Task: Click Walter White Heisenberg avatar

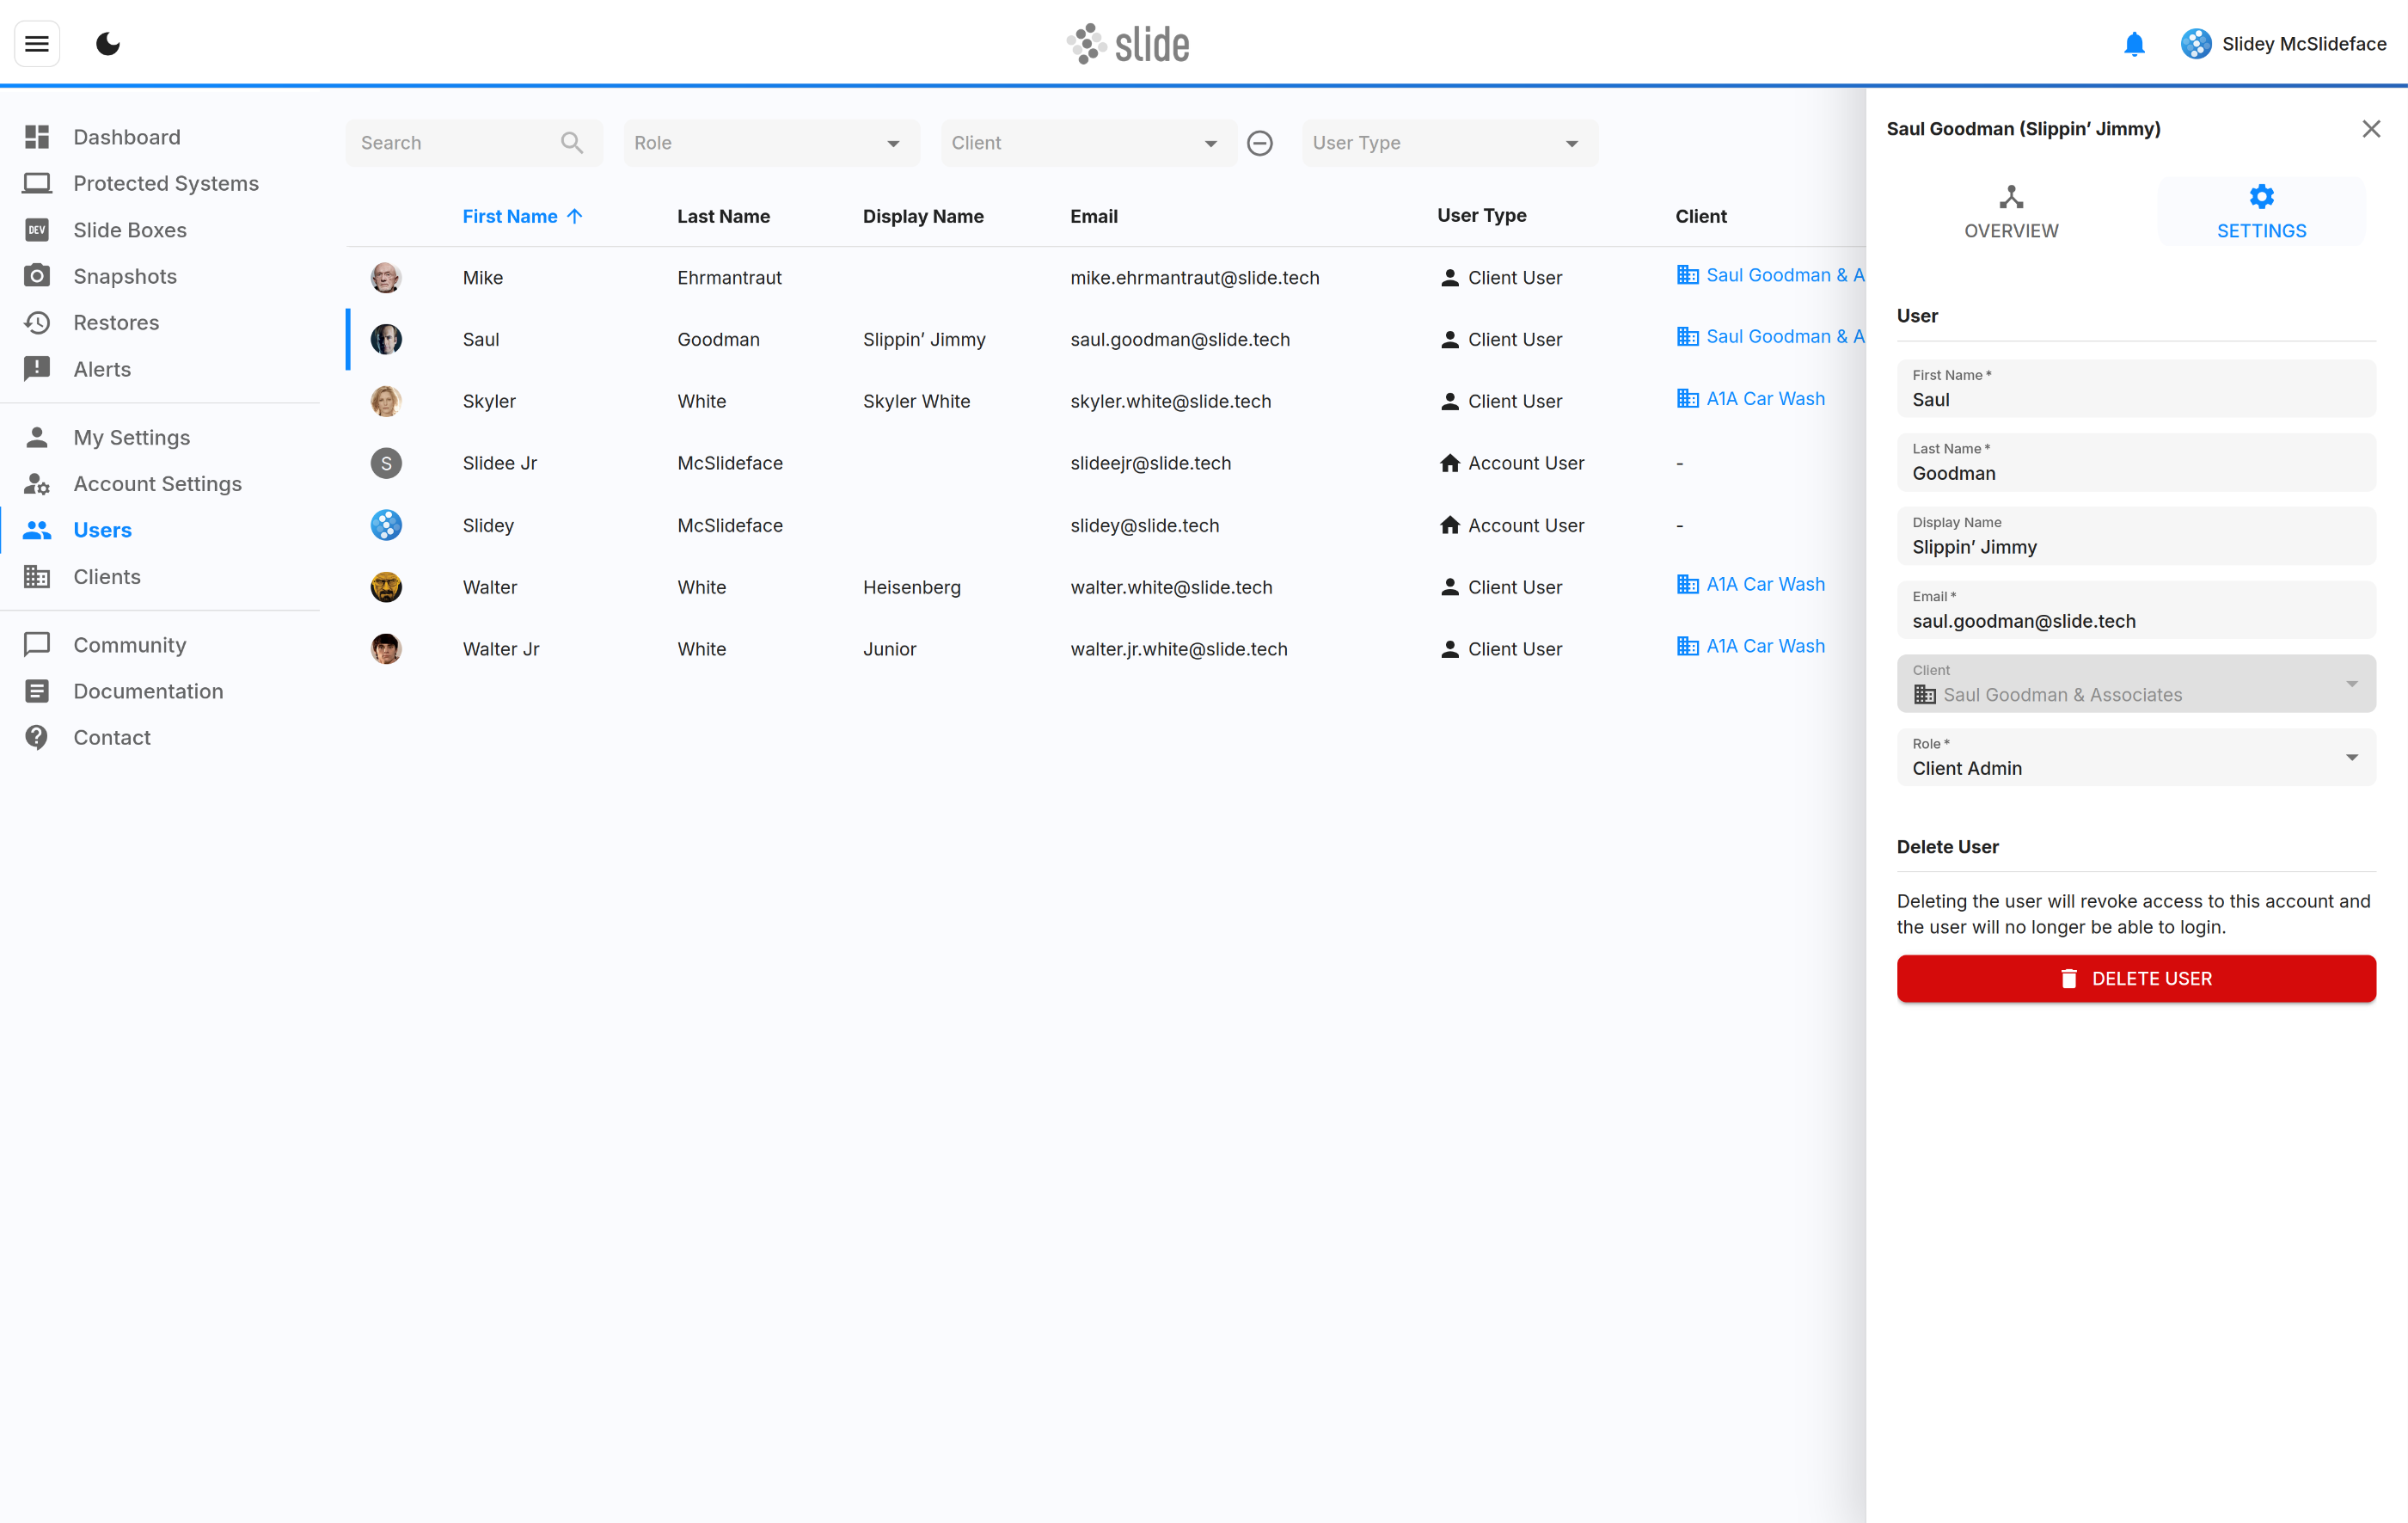Action: pos(386,587)
